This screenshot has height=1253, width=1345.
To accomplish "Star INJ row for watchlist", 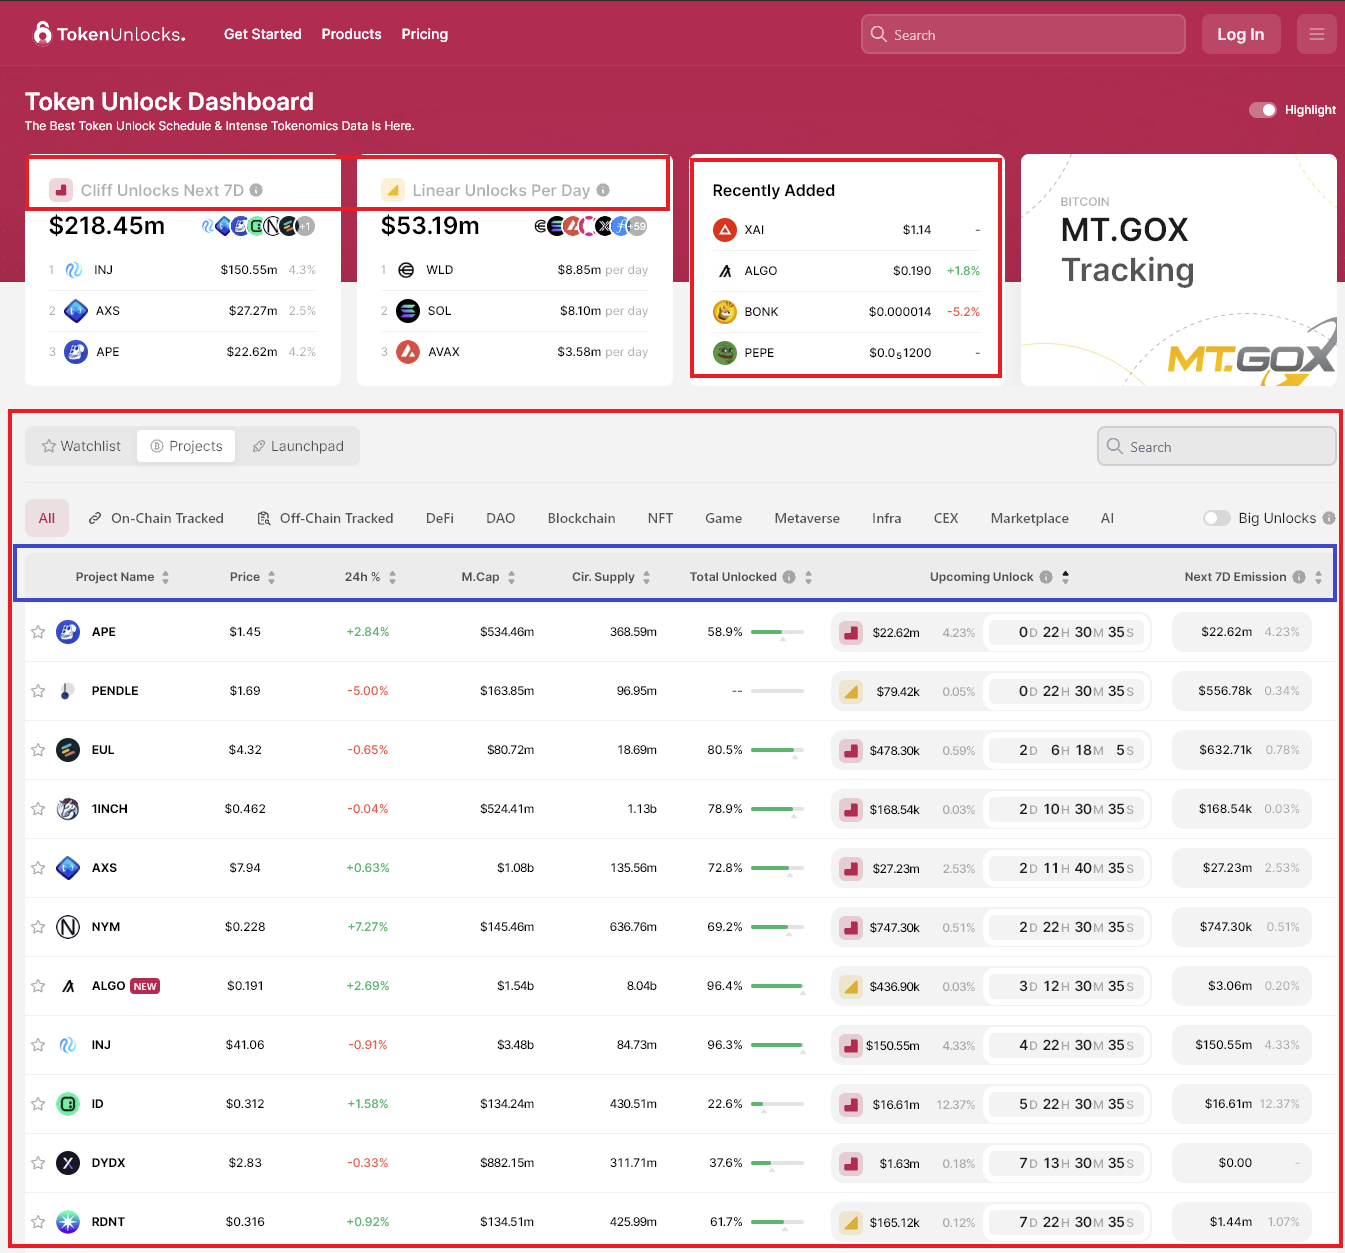I will (38, 1045).
